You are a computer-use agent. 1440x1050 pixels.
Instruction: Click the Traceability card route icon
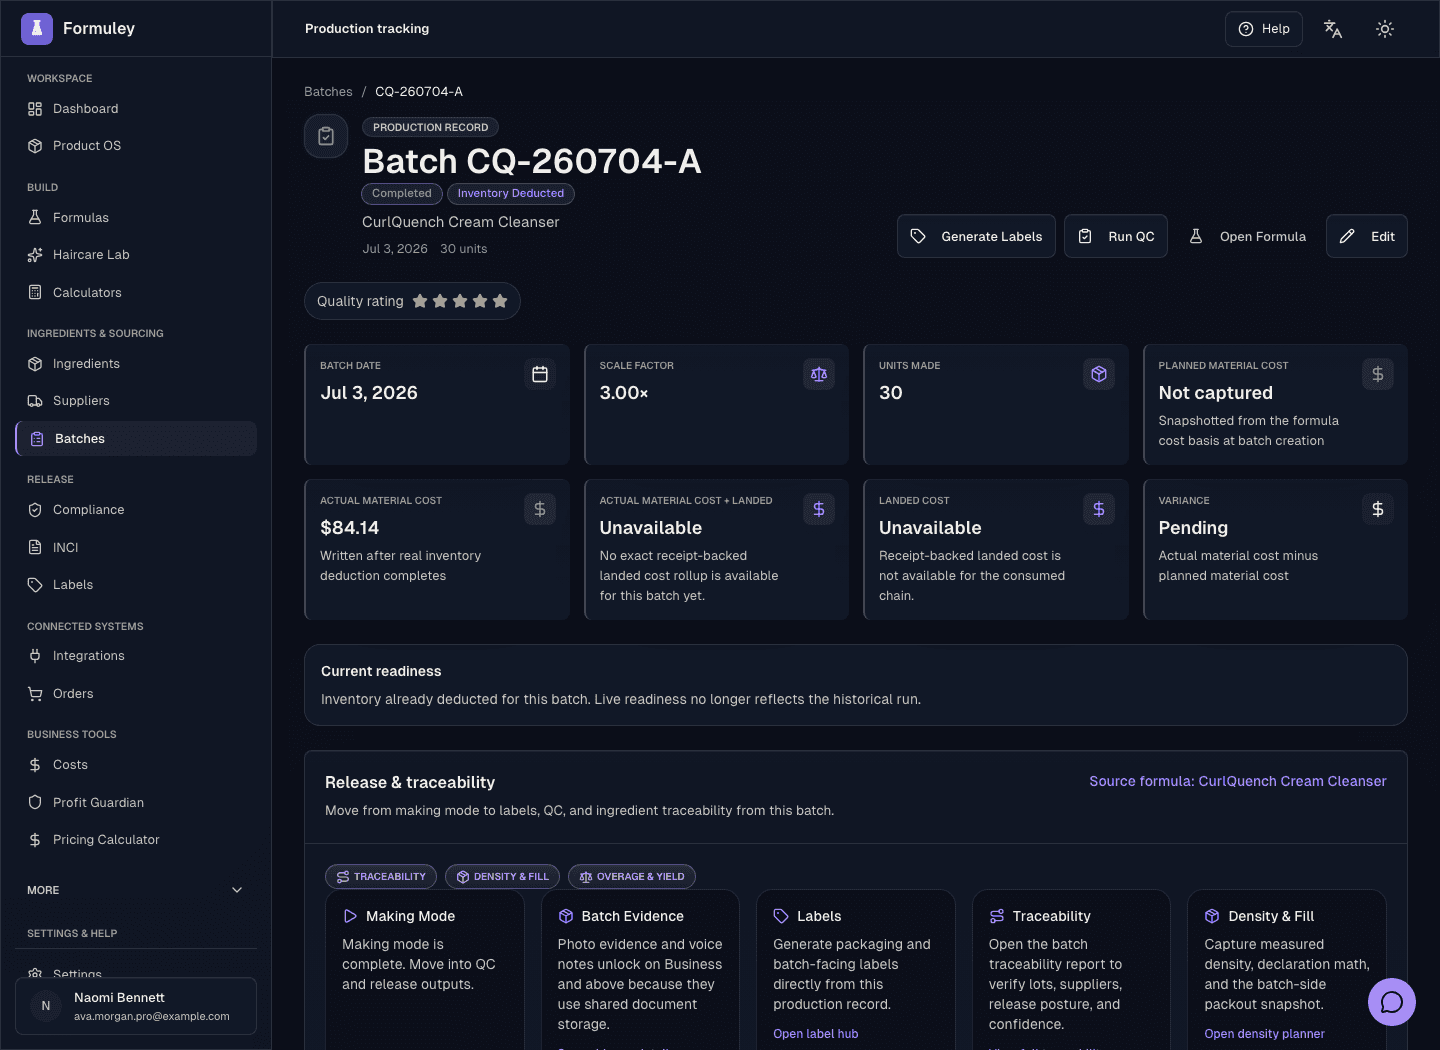(997, 916)
